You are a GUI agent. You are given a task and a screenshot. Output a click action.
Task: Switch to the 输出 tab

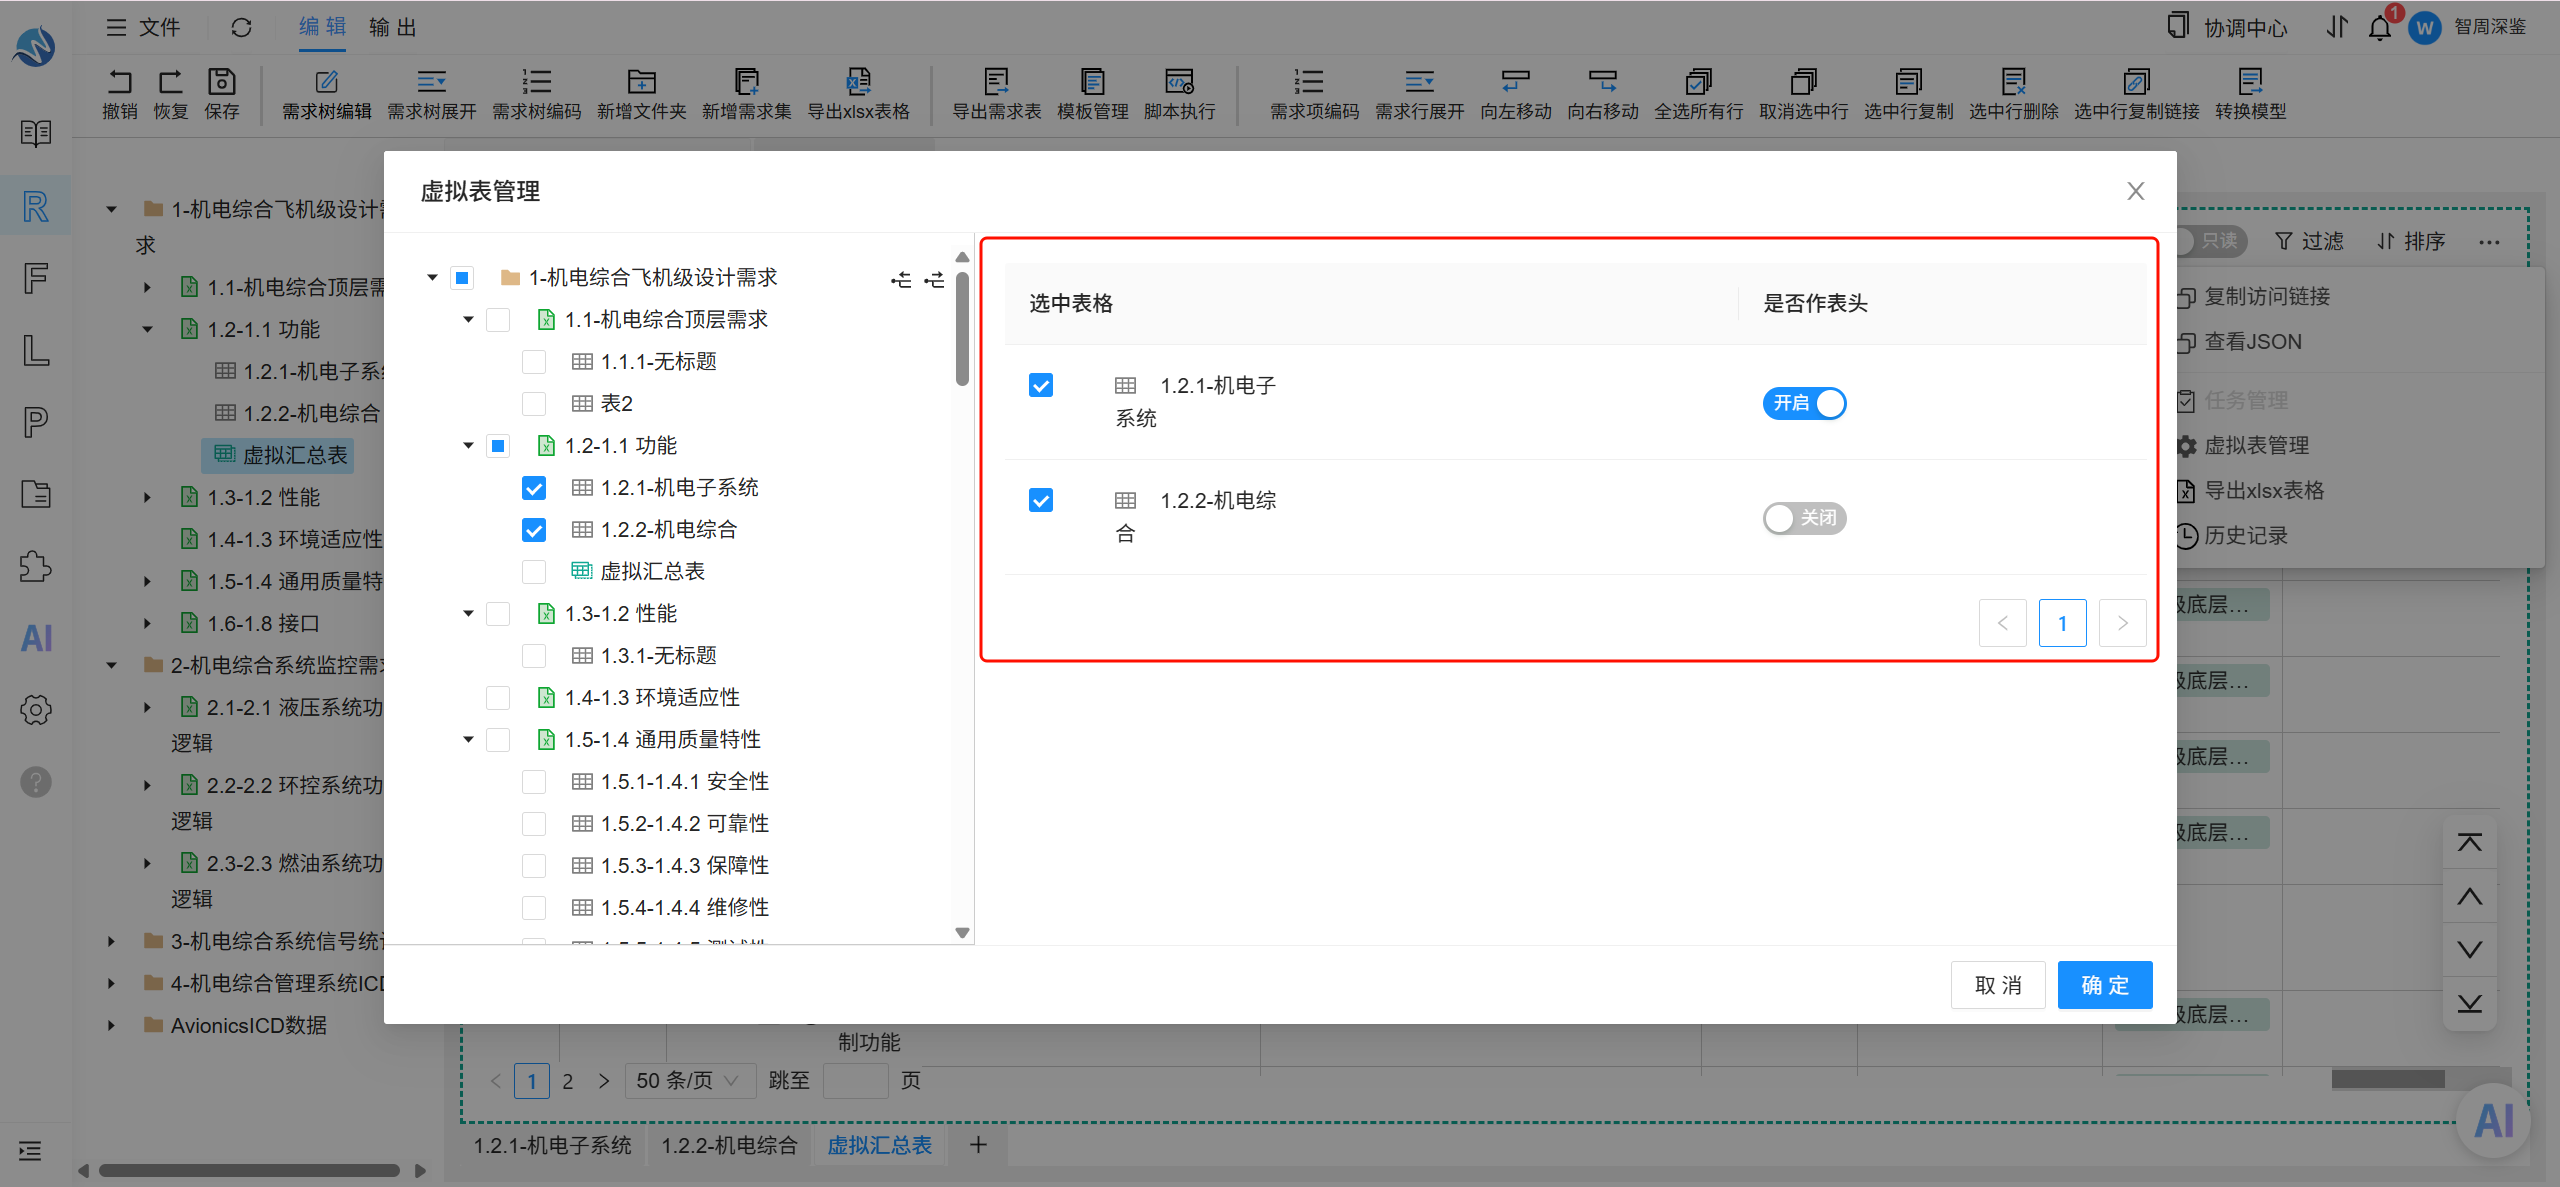(x=392, y=27)
